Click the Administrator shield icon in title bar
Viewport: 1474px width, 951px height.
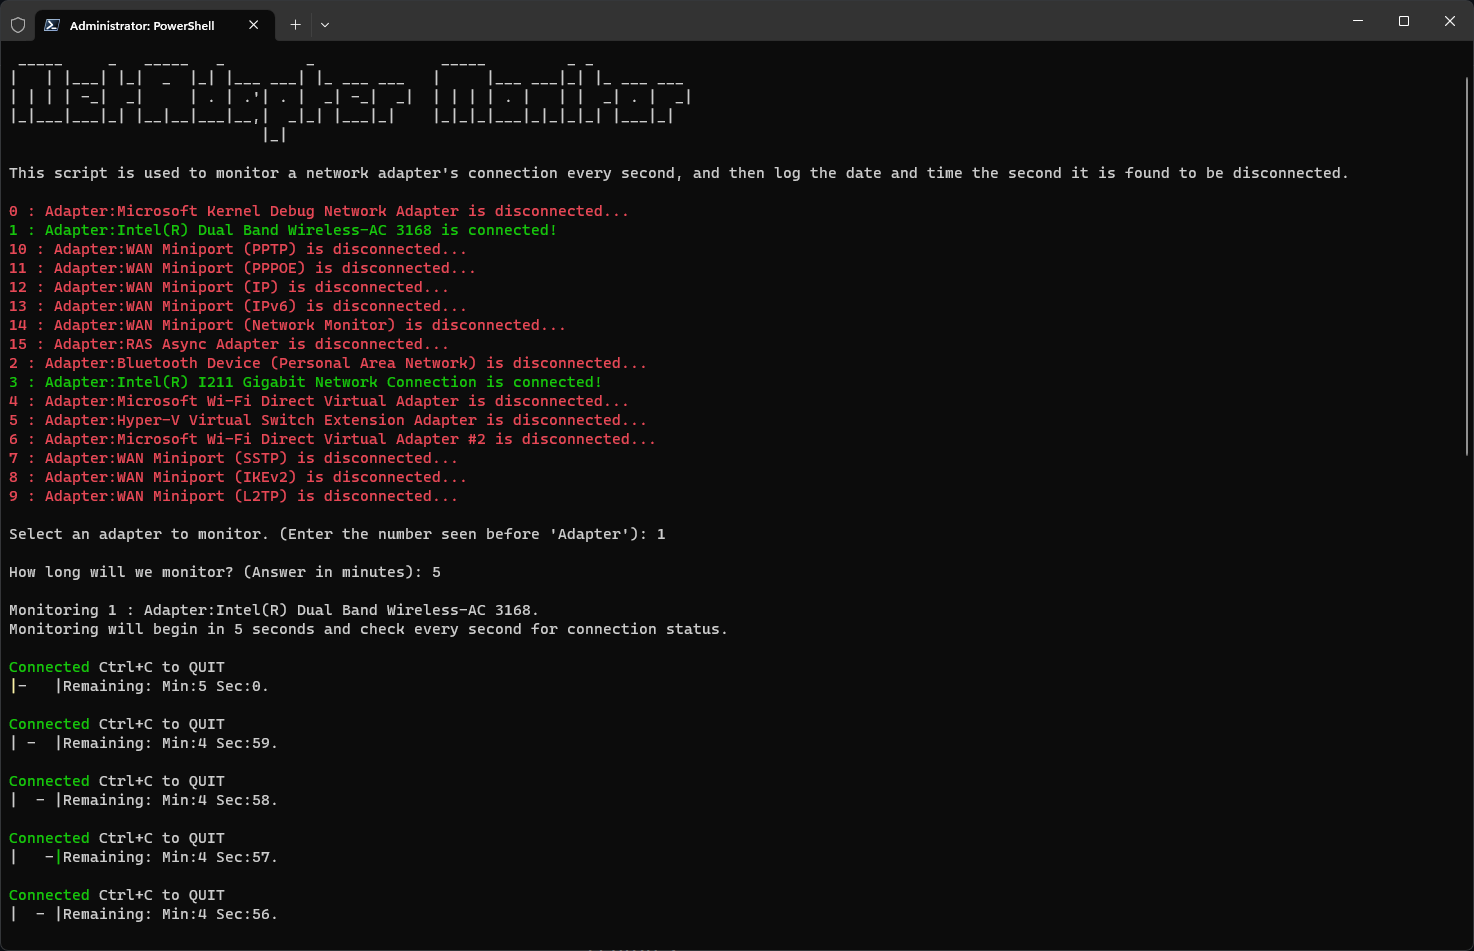coord(18,24)
